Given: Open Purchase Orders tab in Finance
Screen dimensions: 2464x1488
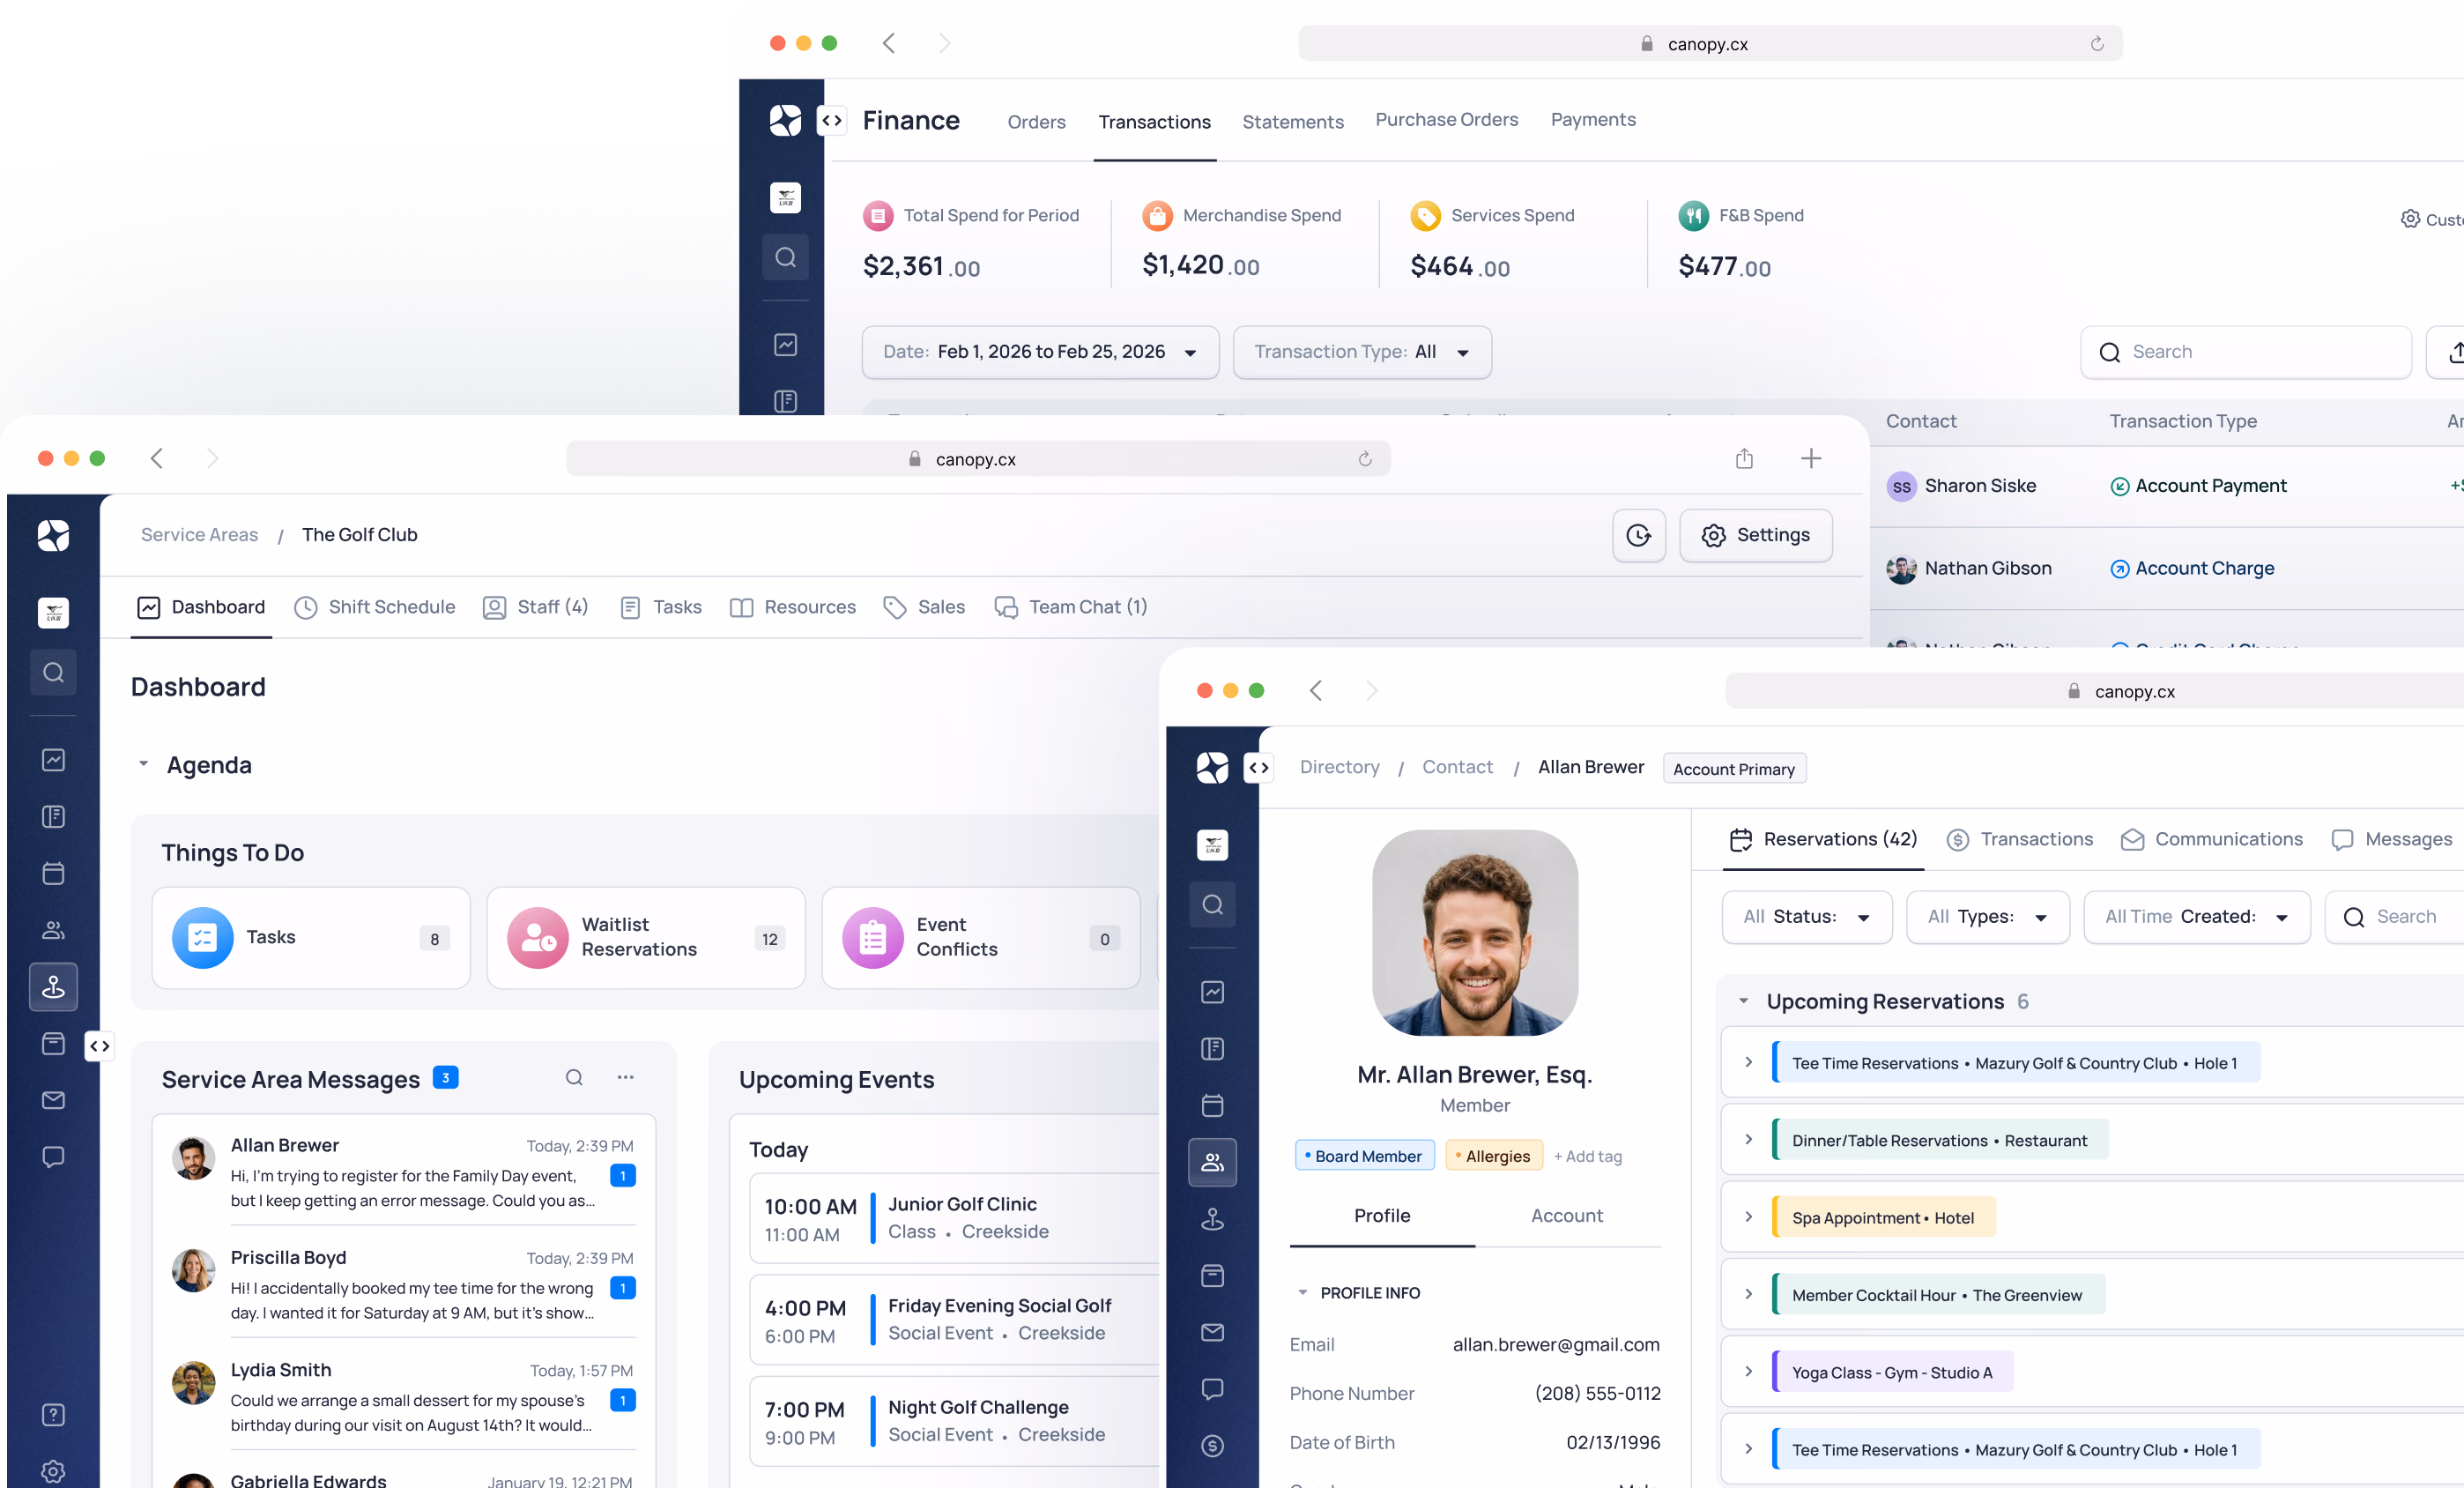Looking at the screenshot, I should click(1446, 119).
